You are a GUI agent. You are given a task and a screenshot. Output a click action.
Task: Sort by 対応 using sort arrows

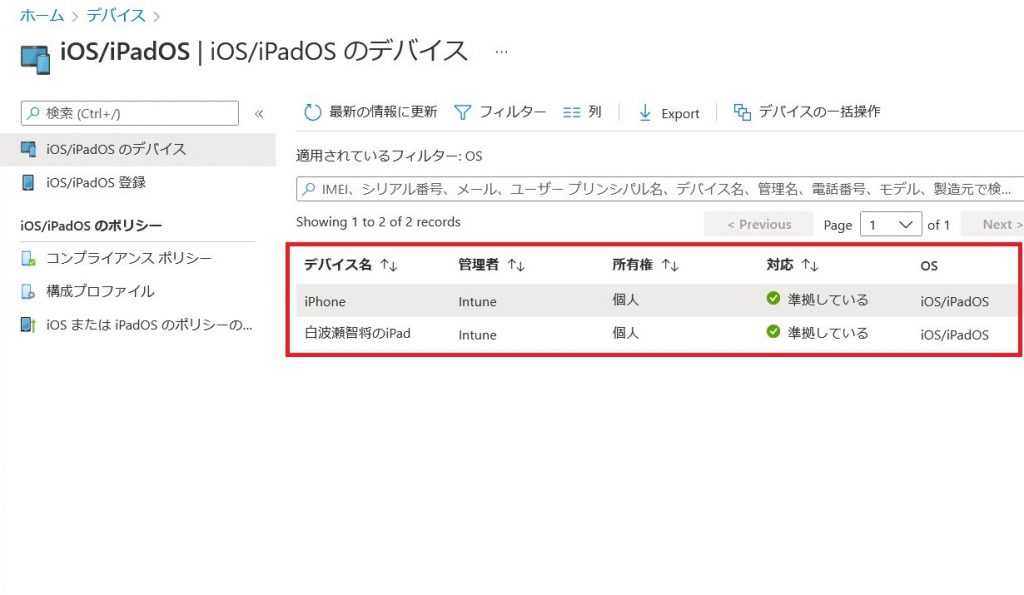pos(810,265)
